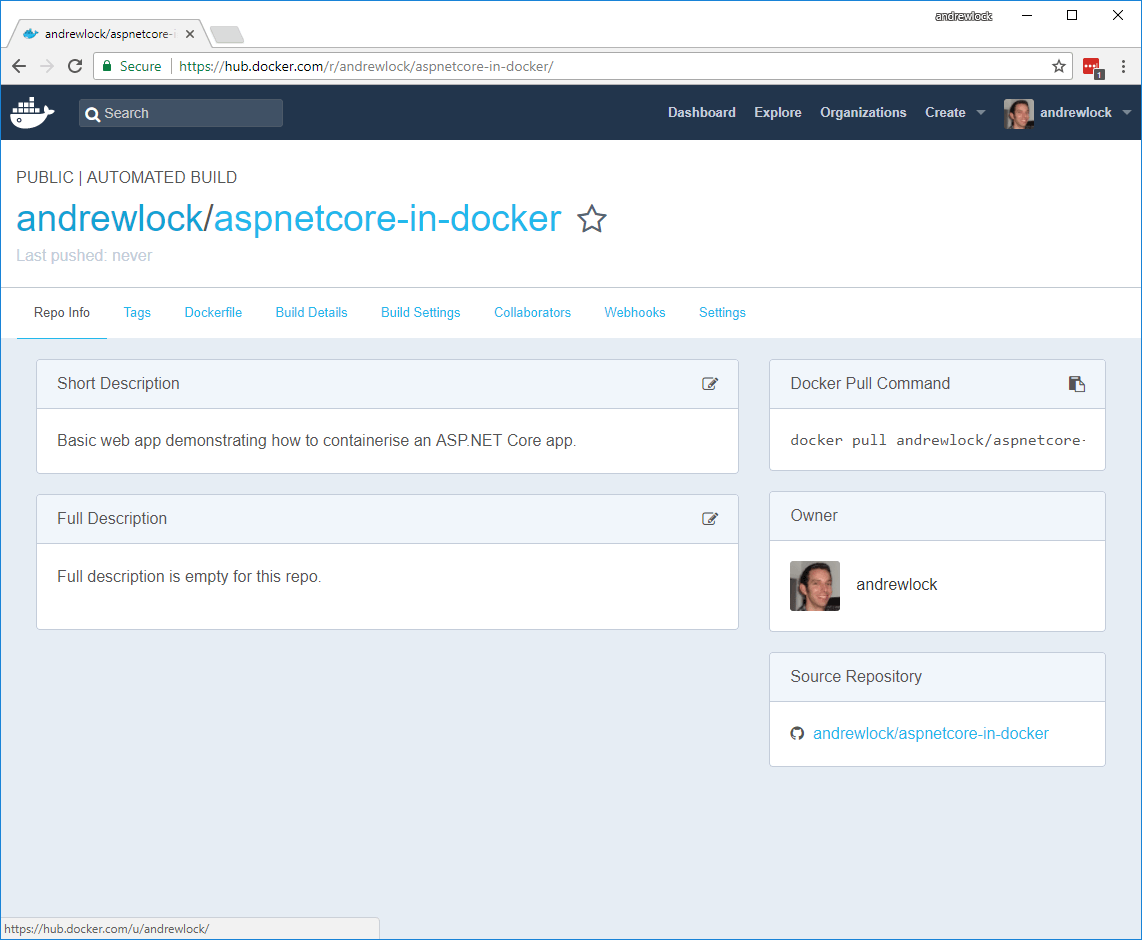Click 'Full description is empty' text
Screen dimensions: 1142x940
tap(189, 577)
